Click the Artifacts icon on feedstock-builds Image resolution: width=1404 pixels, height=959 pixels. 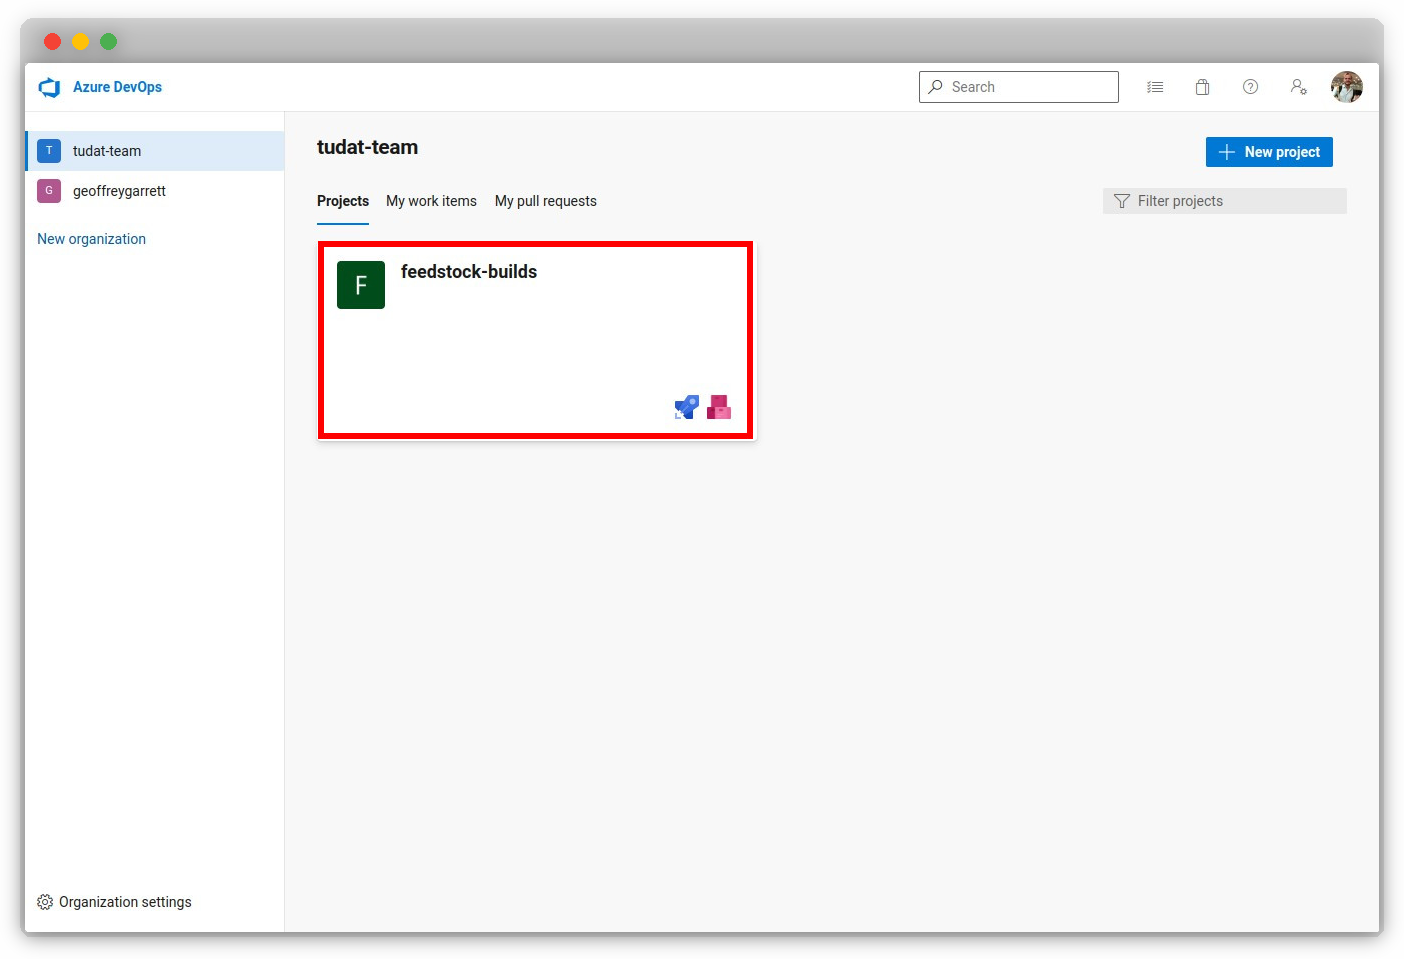tap(719, 407)
